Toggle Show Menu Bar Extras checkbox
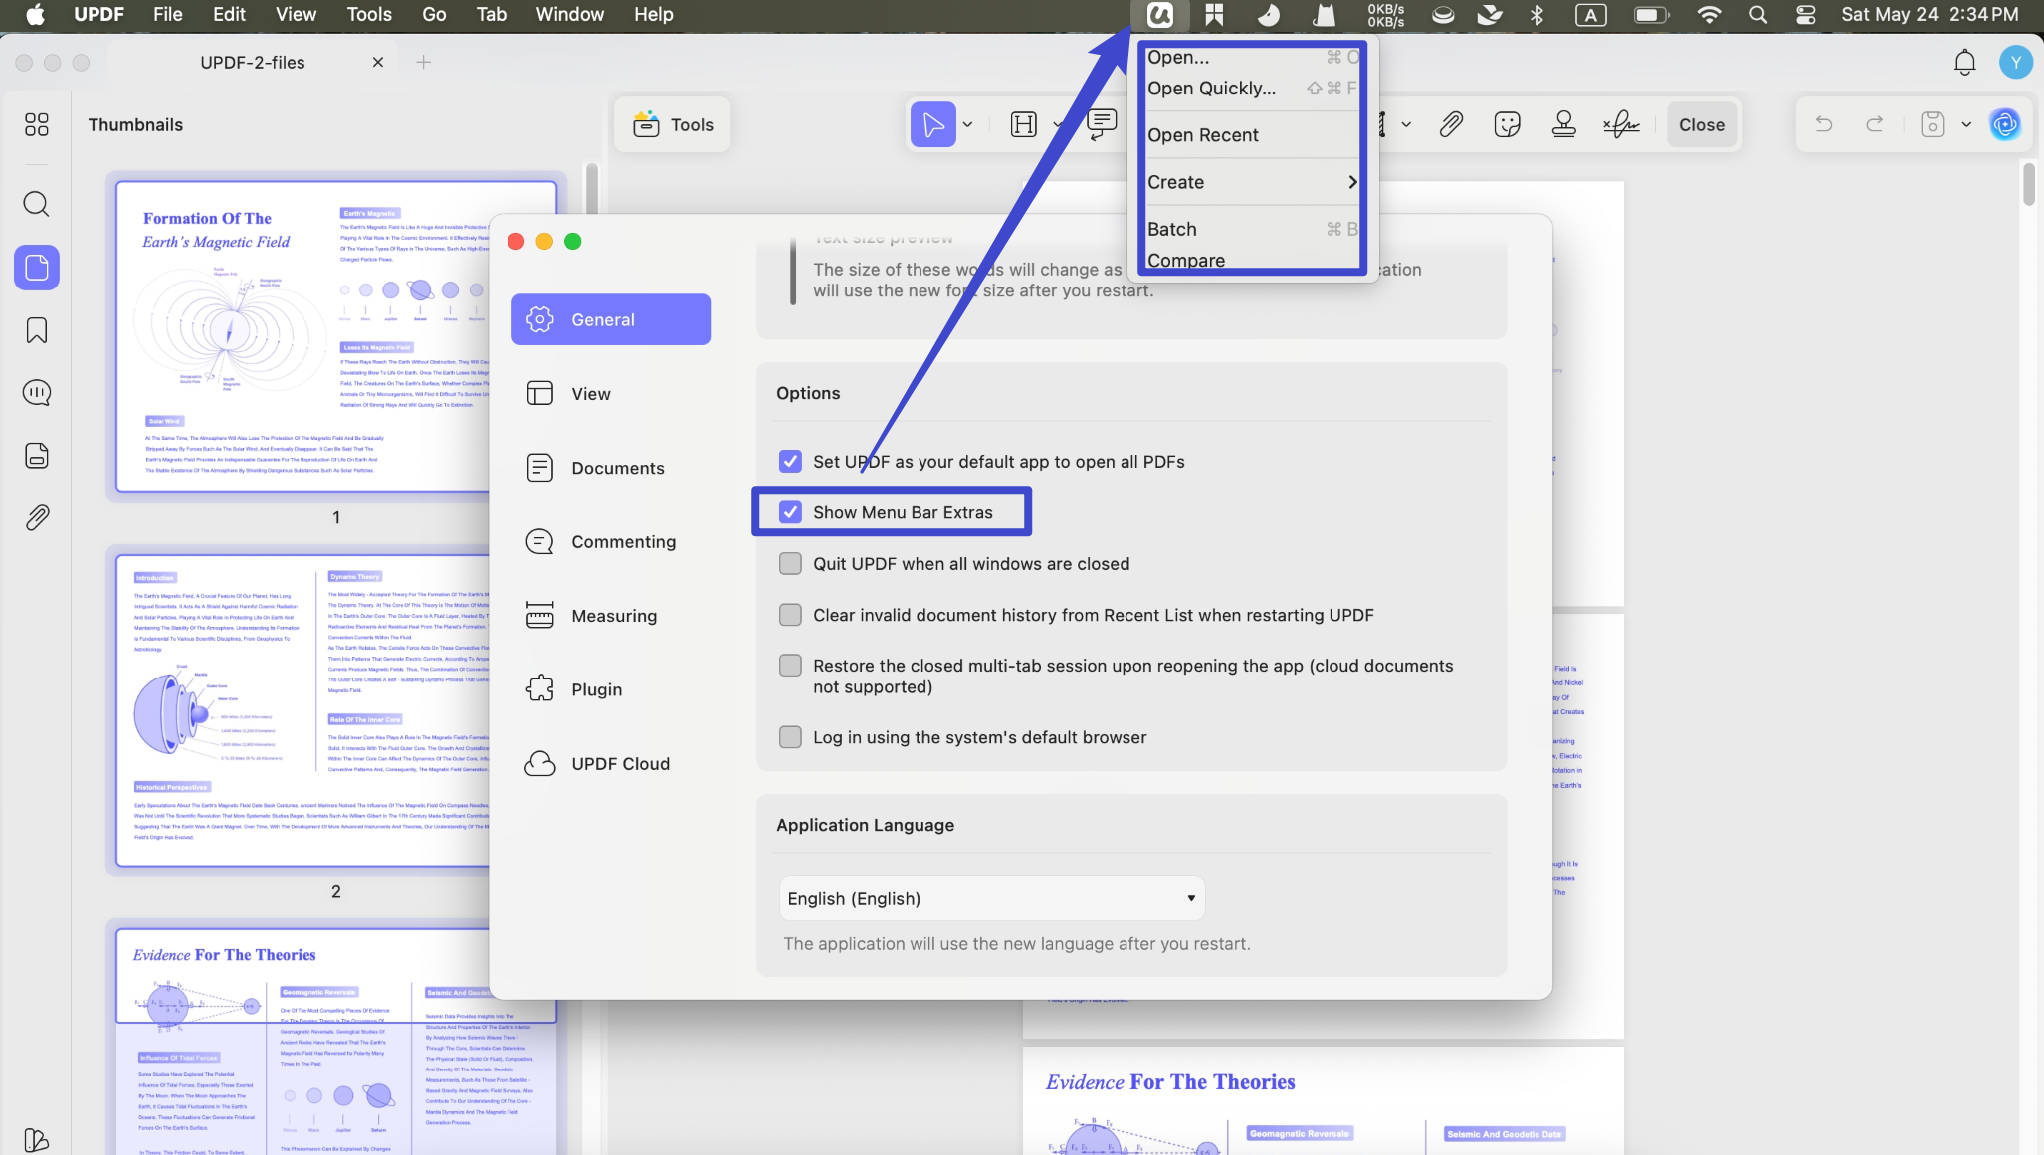The height and width of the screenshot is (1155, 2044). click(790, 512)
